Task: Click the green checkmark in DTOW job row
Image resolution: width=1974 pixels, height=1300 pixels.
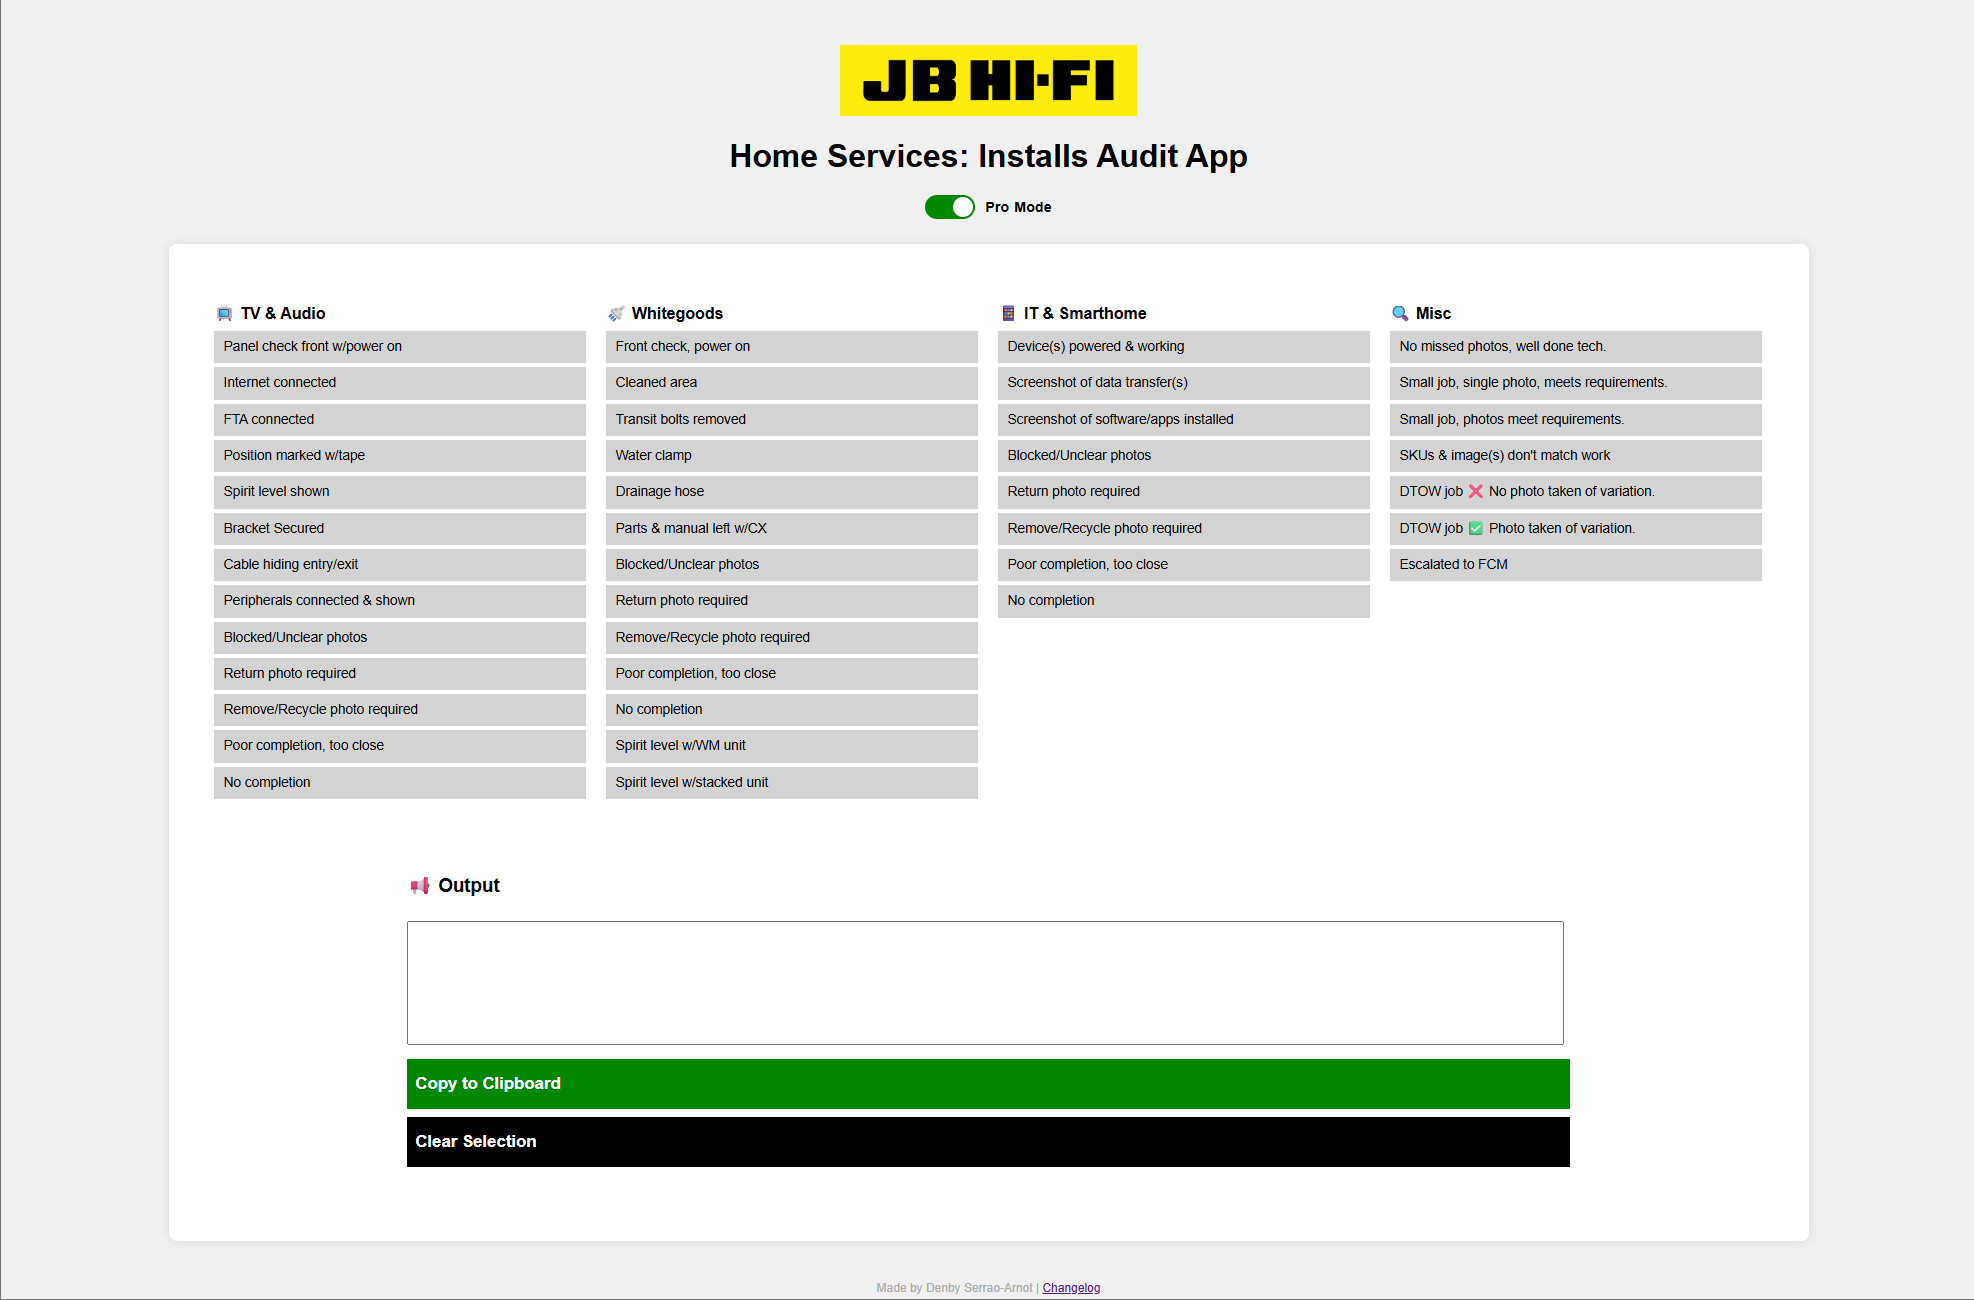Action: click(1476, 528)
